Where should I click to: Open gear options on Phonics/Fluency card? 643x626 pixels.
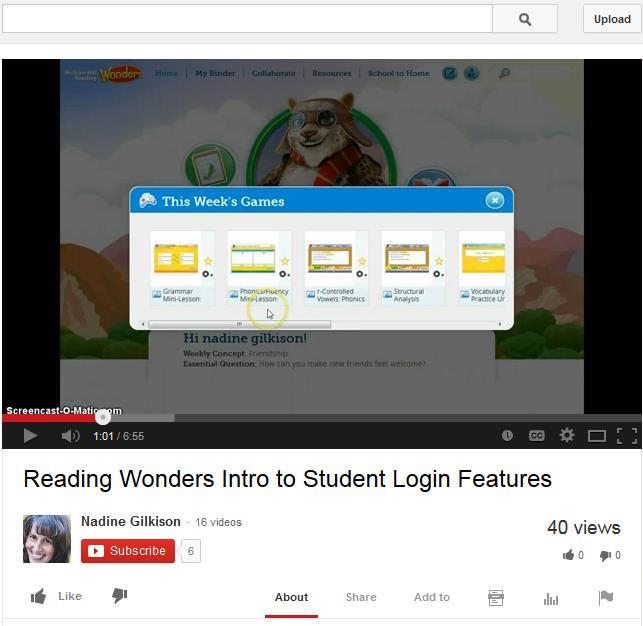[x=284, y=274]
